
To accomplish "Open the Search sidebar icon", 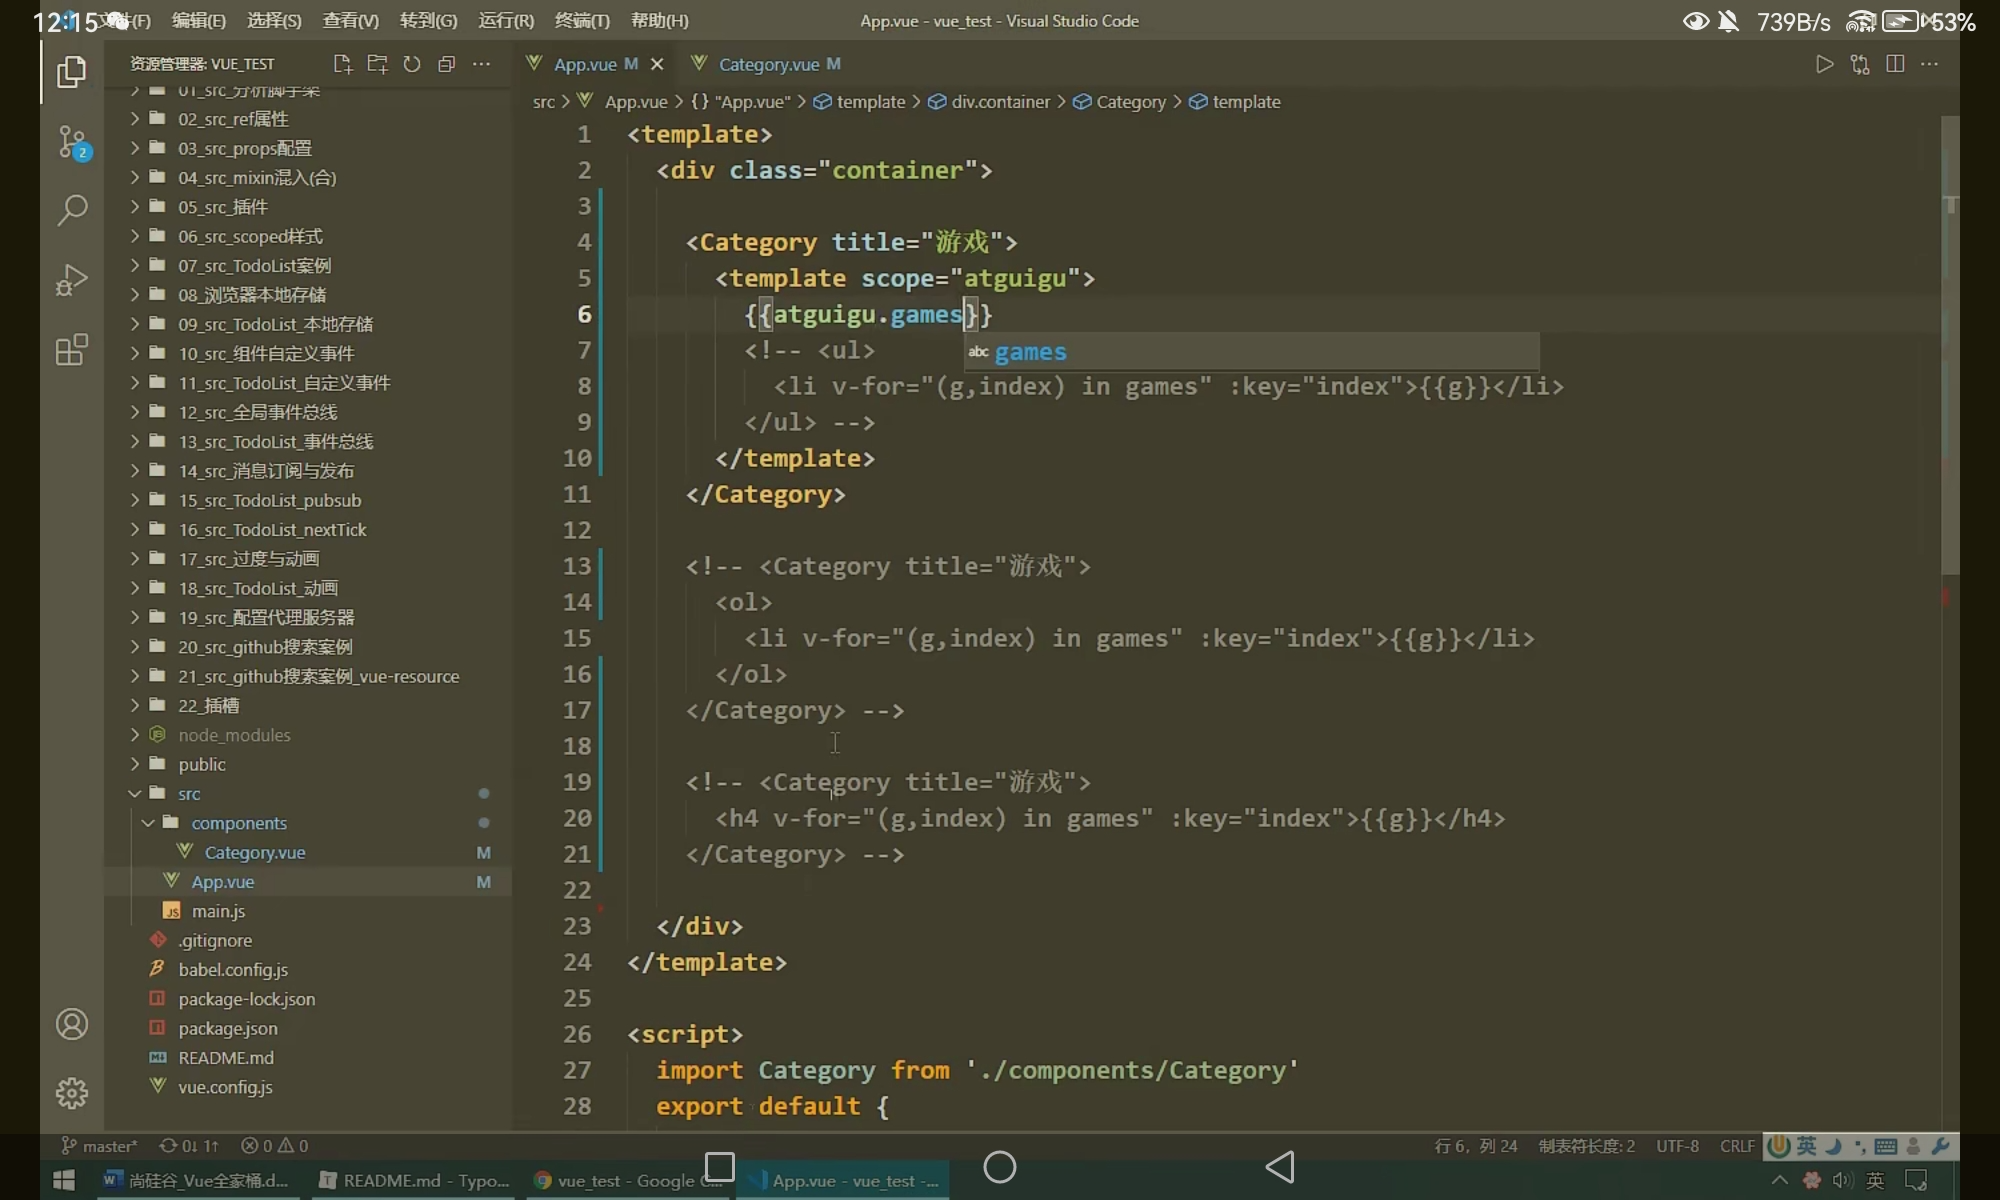I will click(72, 210).
